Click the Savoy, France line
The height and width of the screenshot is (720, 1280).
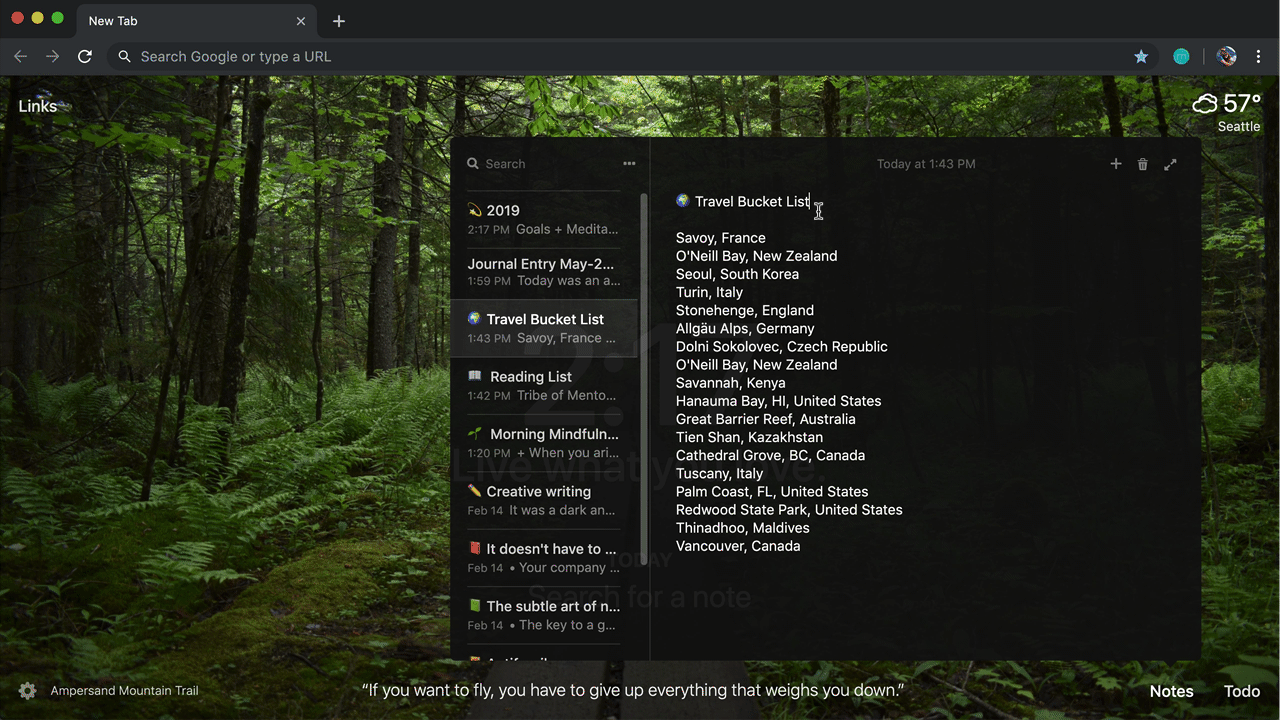720,238
